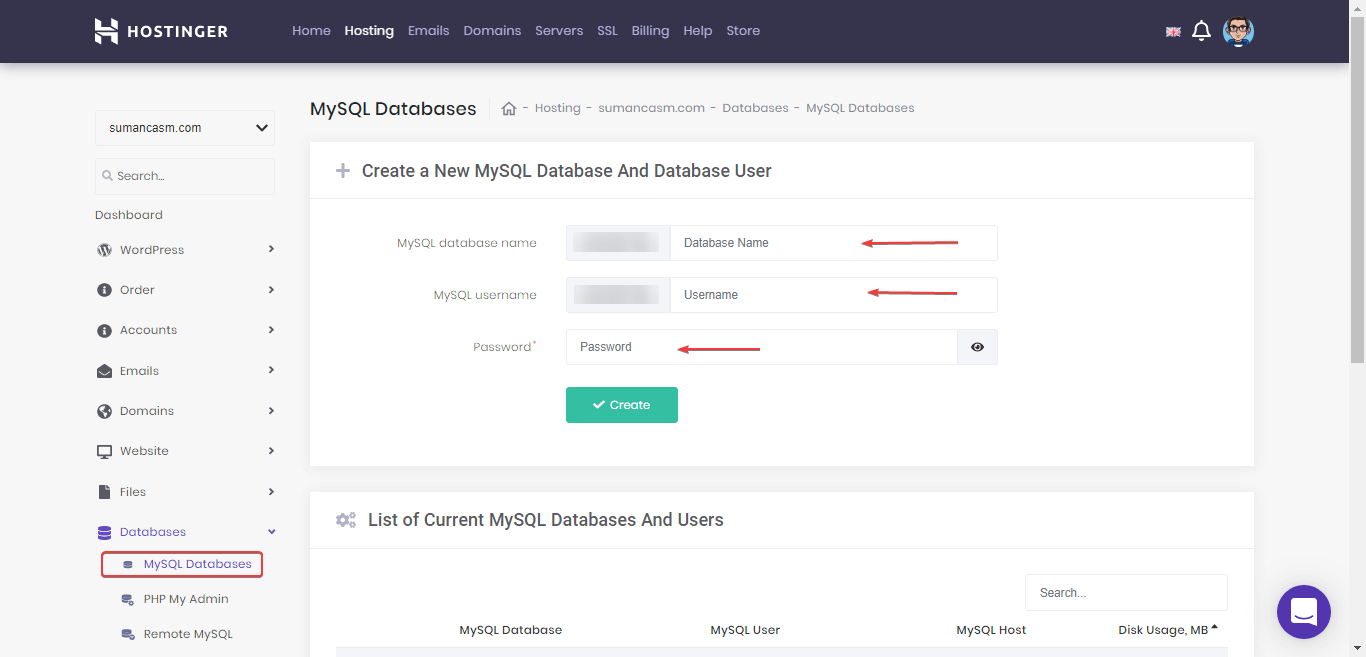Click the Hostinger logo

[161, 31]
